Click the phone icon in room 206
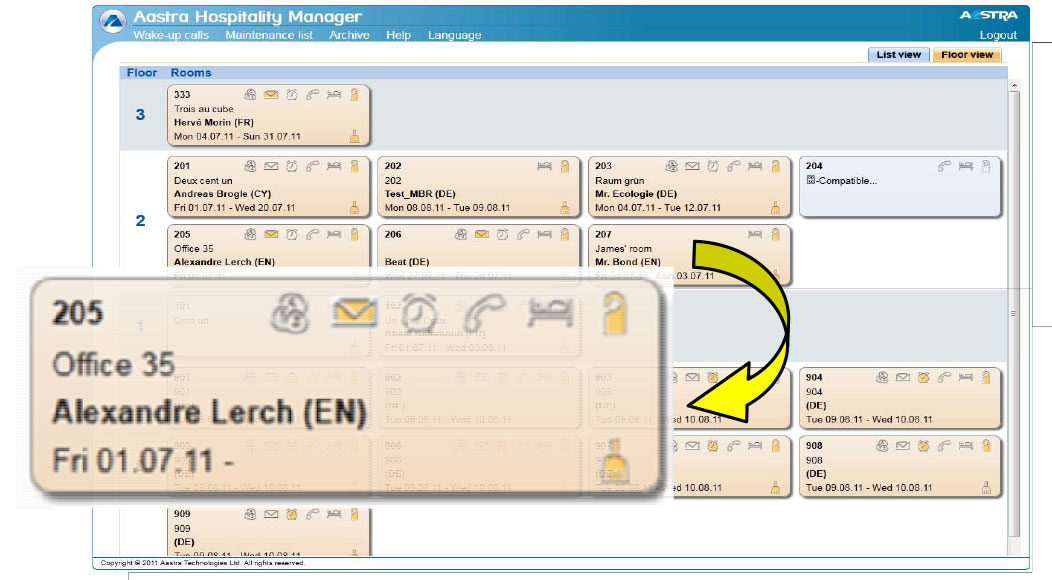This screenshot has width=1052, height=580. click(523, 234)
